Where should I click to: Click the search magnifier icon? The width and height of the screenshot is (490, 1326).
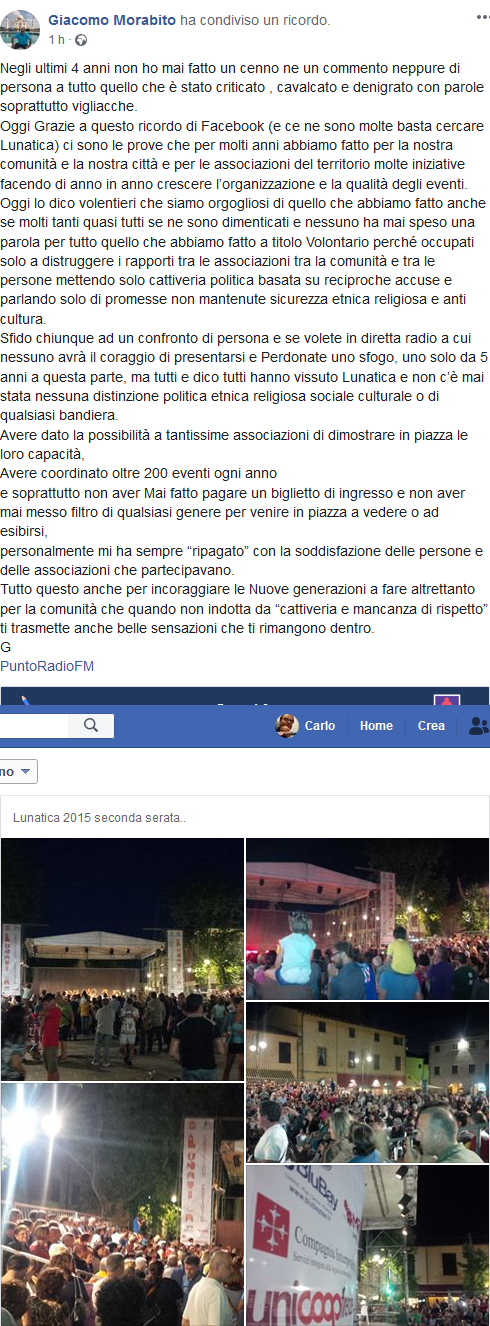[x=91, y=726]
